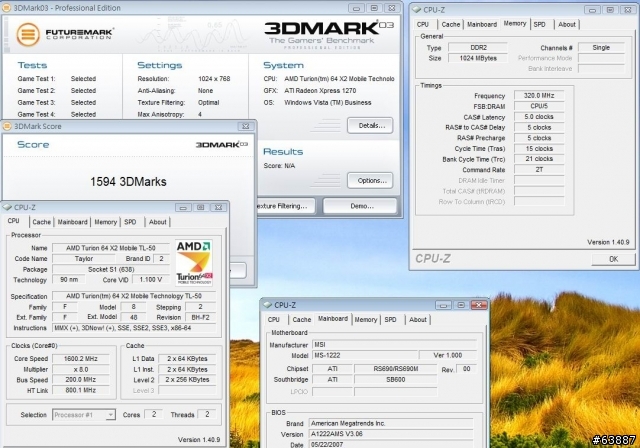This screenshot has height=448, width=640.
Task: Open Cache tab in CPU-Z mainboard window
Action: coord(302,319)
